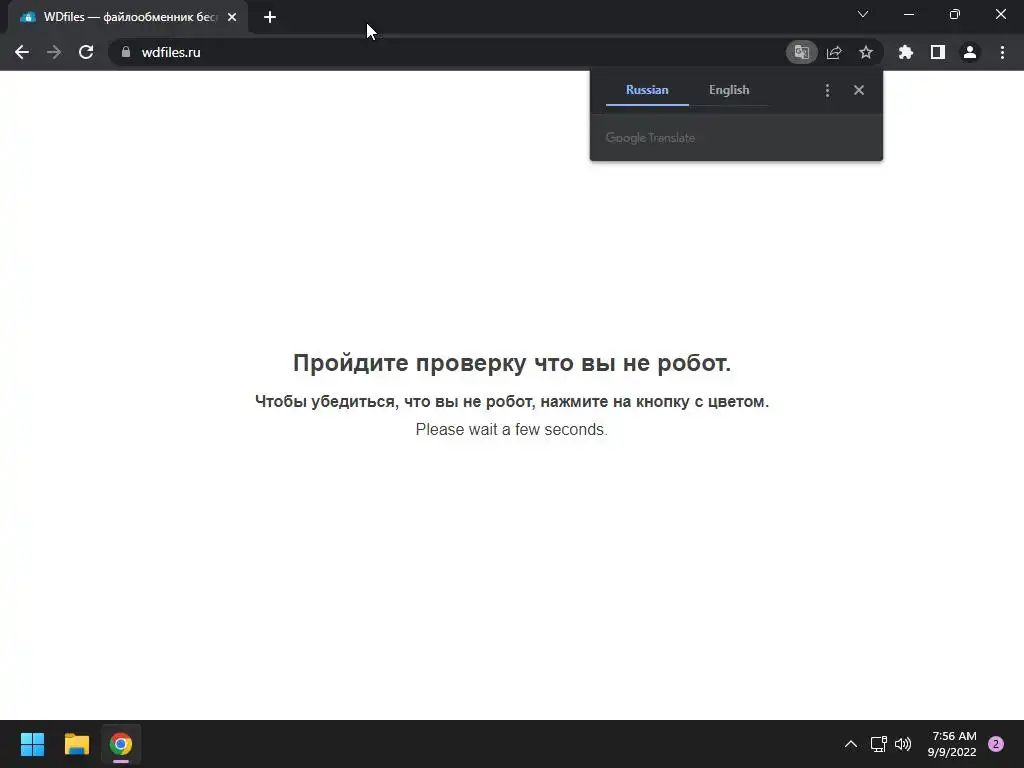This screenshot has width=1024, height=768.
Task: Close the Google Translate popup
Action: [859, 90]
